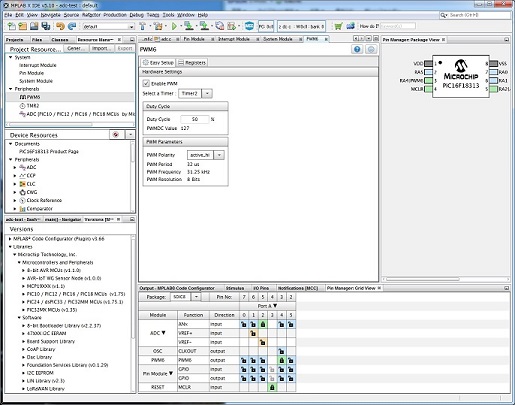This screenshot has width=515, height=405.
Task: Select PWM6 in Project Resources peripherals
Action: [33, 97]
